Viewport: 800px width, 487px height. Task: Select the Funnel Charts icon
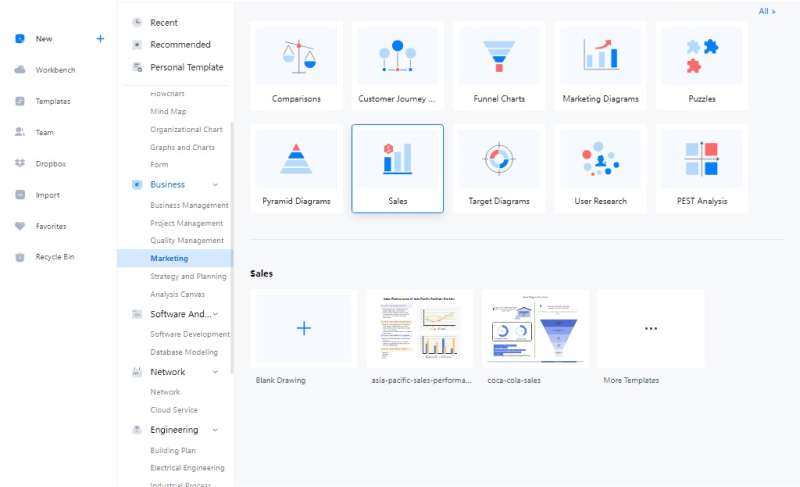tap(499, 57)
